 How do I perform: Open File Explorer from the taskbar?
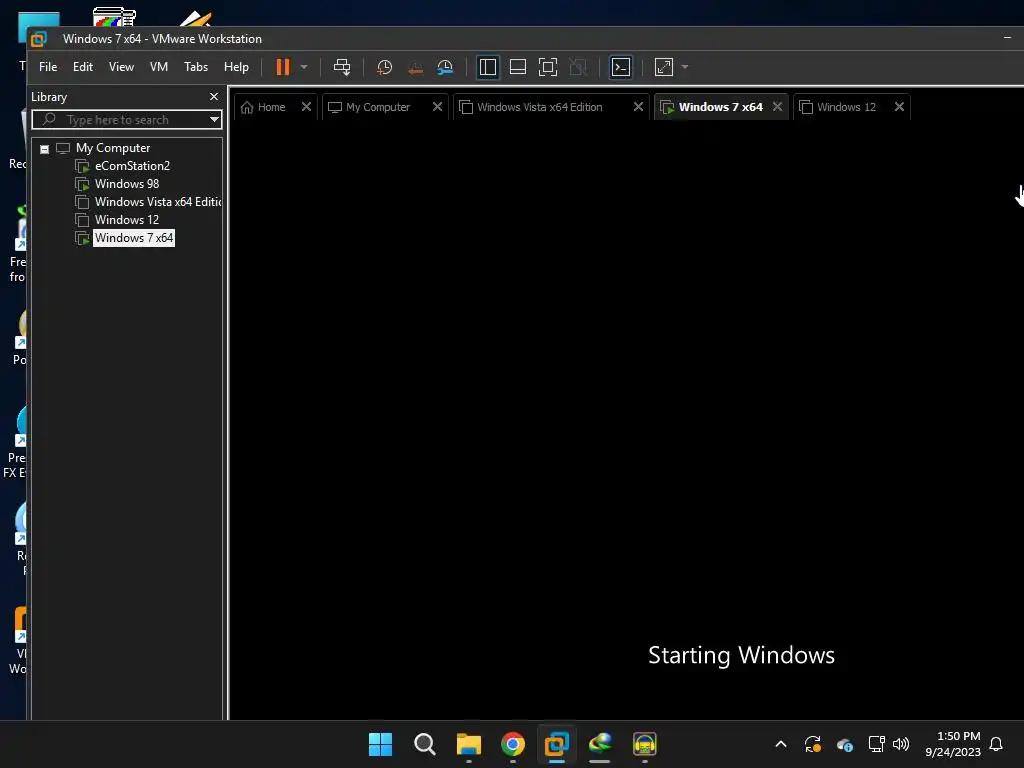(x=469, y=744)
